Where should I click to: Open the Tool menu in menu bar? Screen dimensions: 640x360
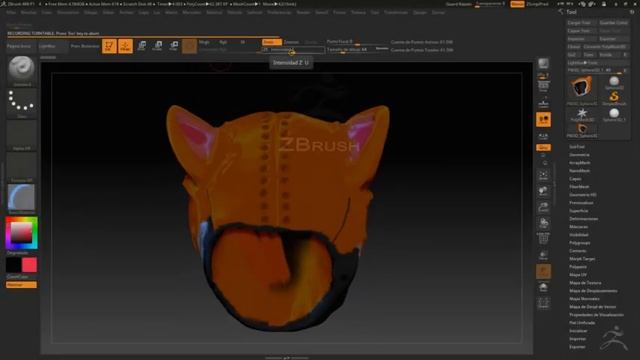click(x=374, y=13)
